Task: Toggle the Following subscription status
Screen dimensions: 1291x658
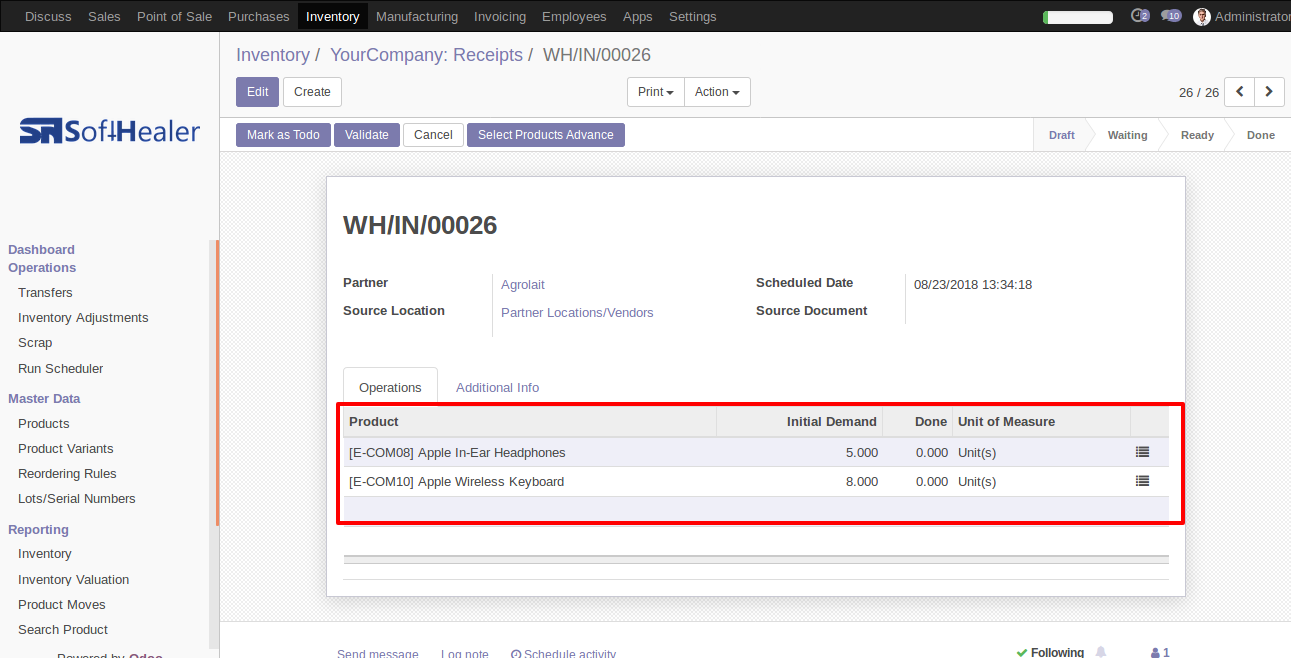Action: [1050, 652]
